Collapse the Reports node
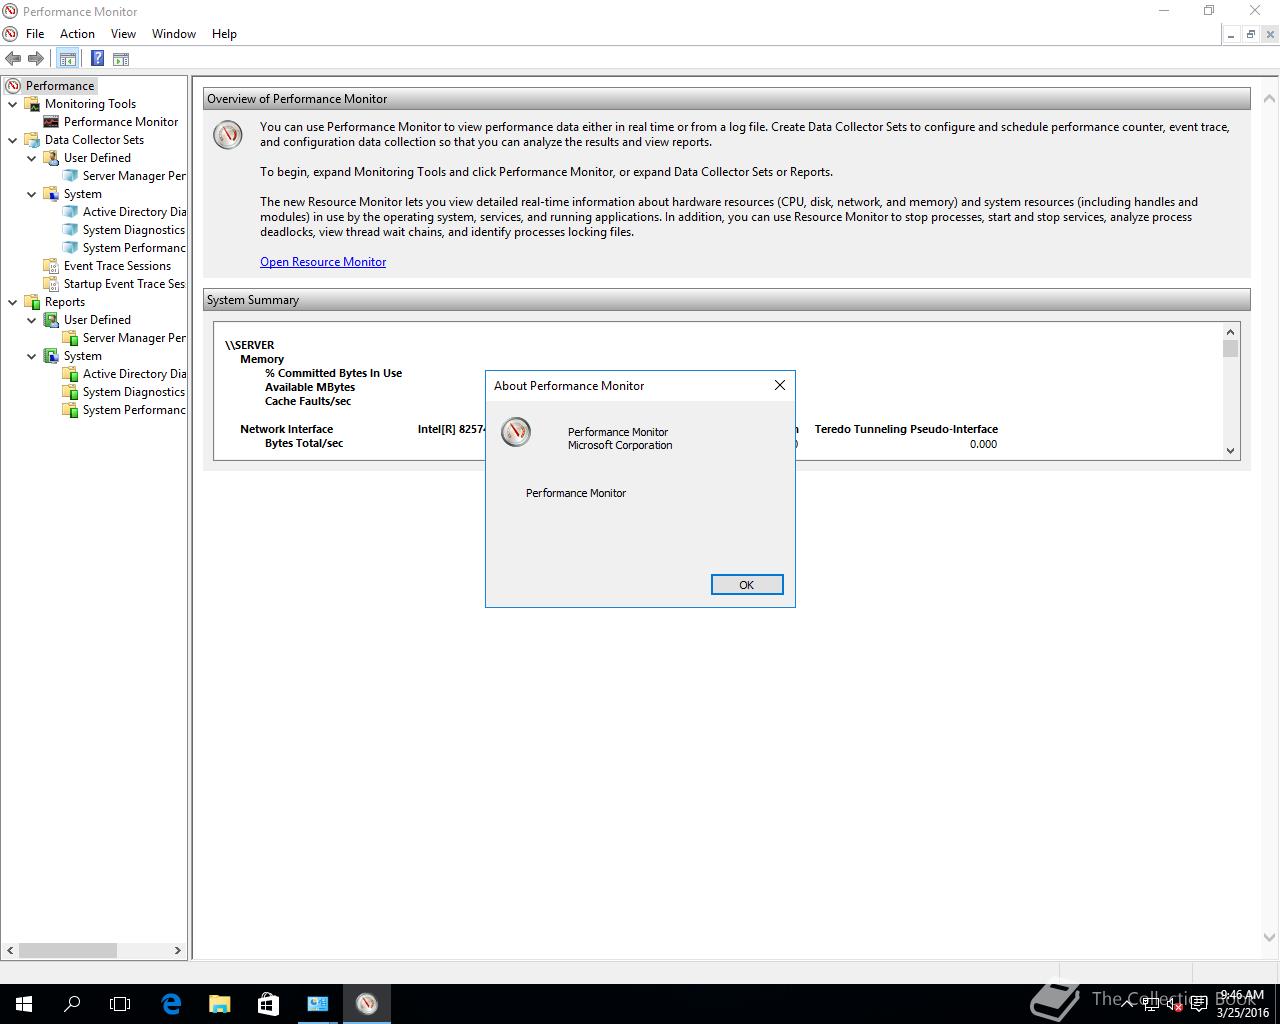1280x1024 pixels. click(13, 302)
